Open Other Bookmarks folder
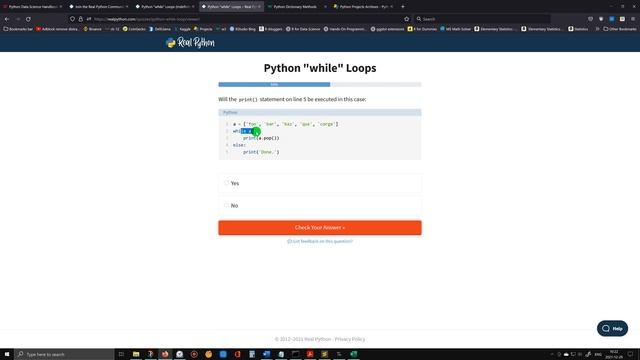640x360 pixels. coord(620,29)
